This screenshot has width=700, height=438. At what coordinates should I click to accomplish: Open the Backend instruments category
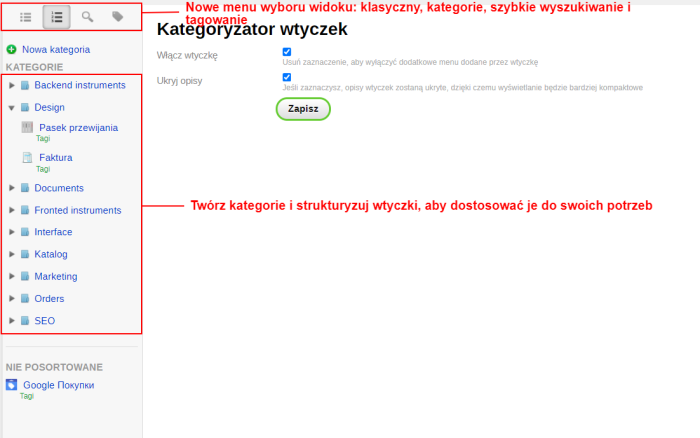click(80, 85)
